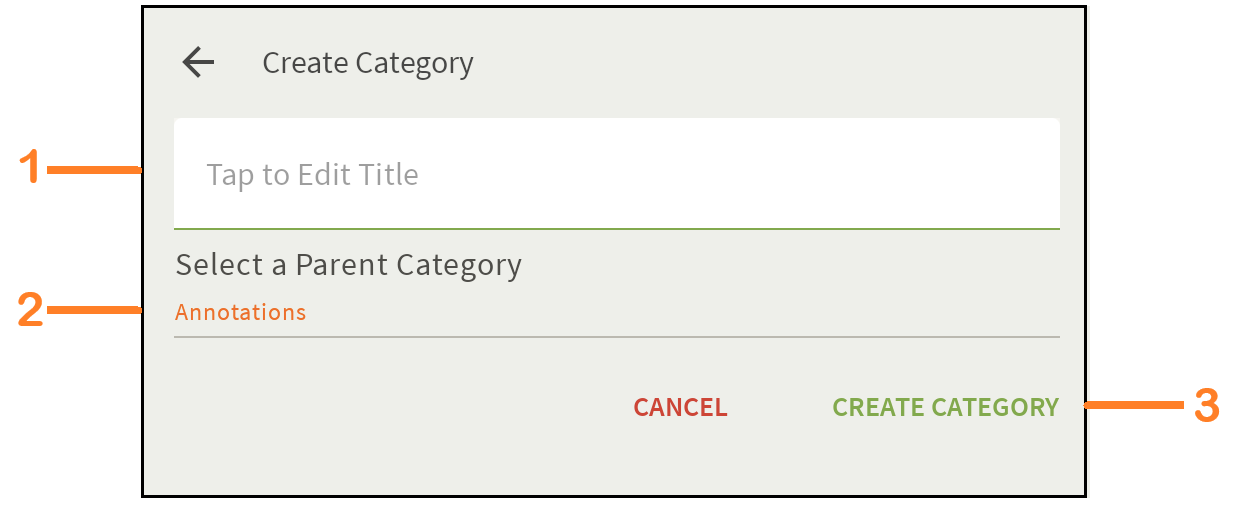Viewport: 1240px width, 505px height.
Task: Click the green CREATE CATEGORY button
Action: [x=945, y=407]
